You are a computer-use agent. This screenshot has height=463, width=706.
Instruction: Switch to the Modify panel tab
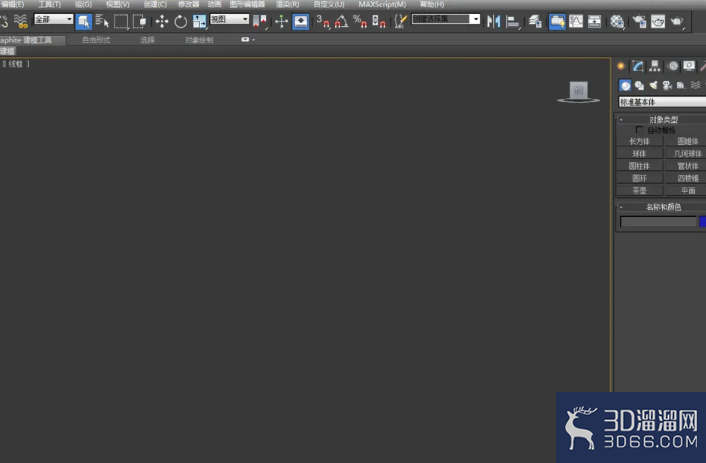pyautogui.click(x=638, y=66)
